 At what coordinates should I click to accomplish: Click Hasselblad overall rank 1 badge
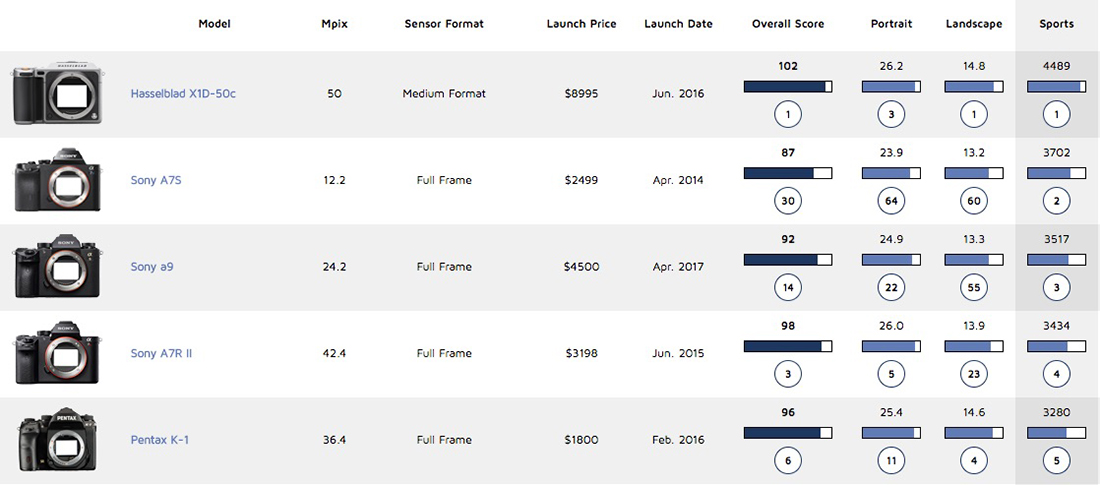(x=788, y=115)
